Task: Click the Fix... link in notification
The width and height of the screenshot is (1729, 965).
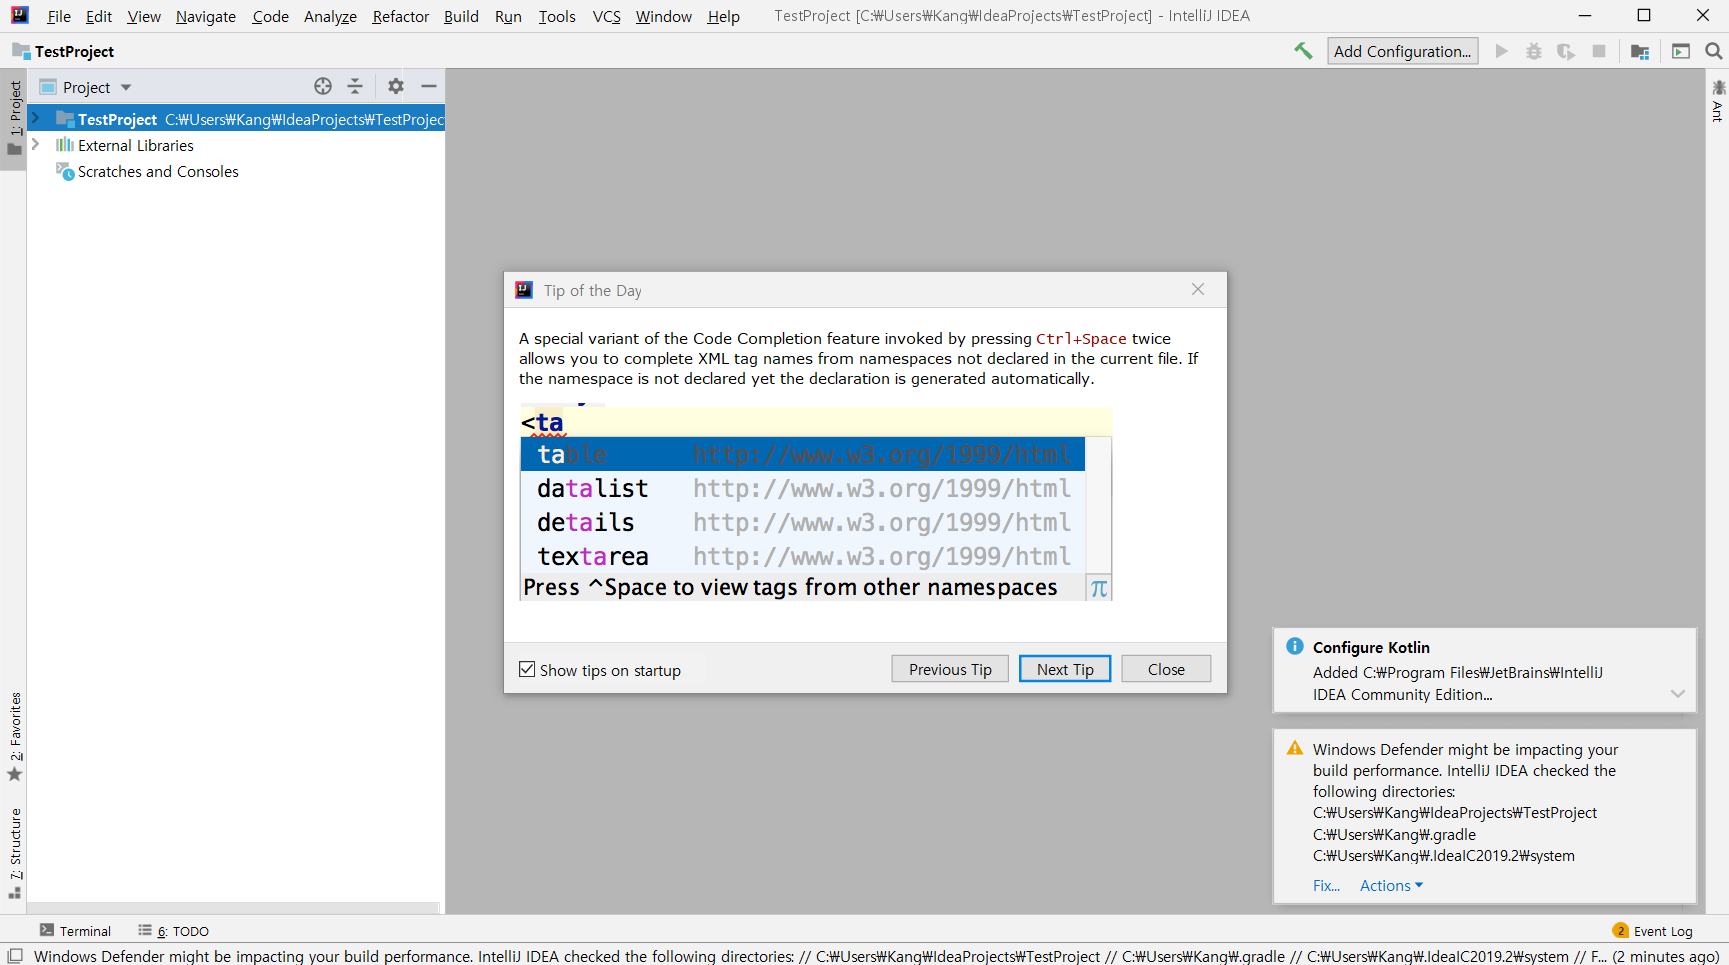Action: (x=1326, y=885)
